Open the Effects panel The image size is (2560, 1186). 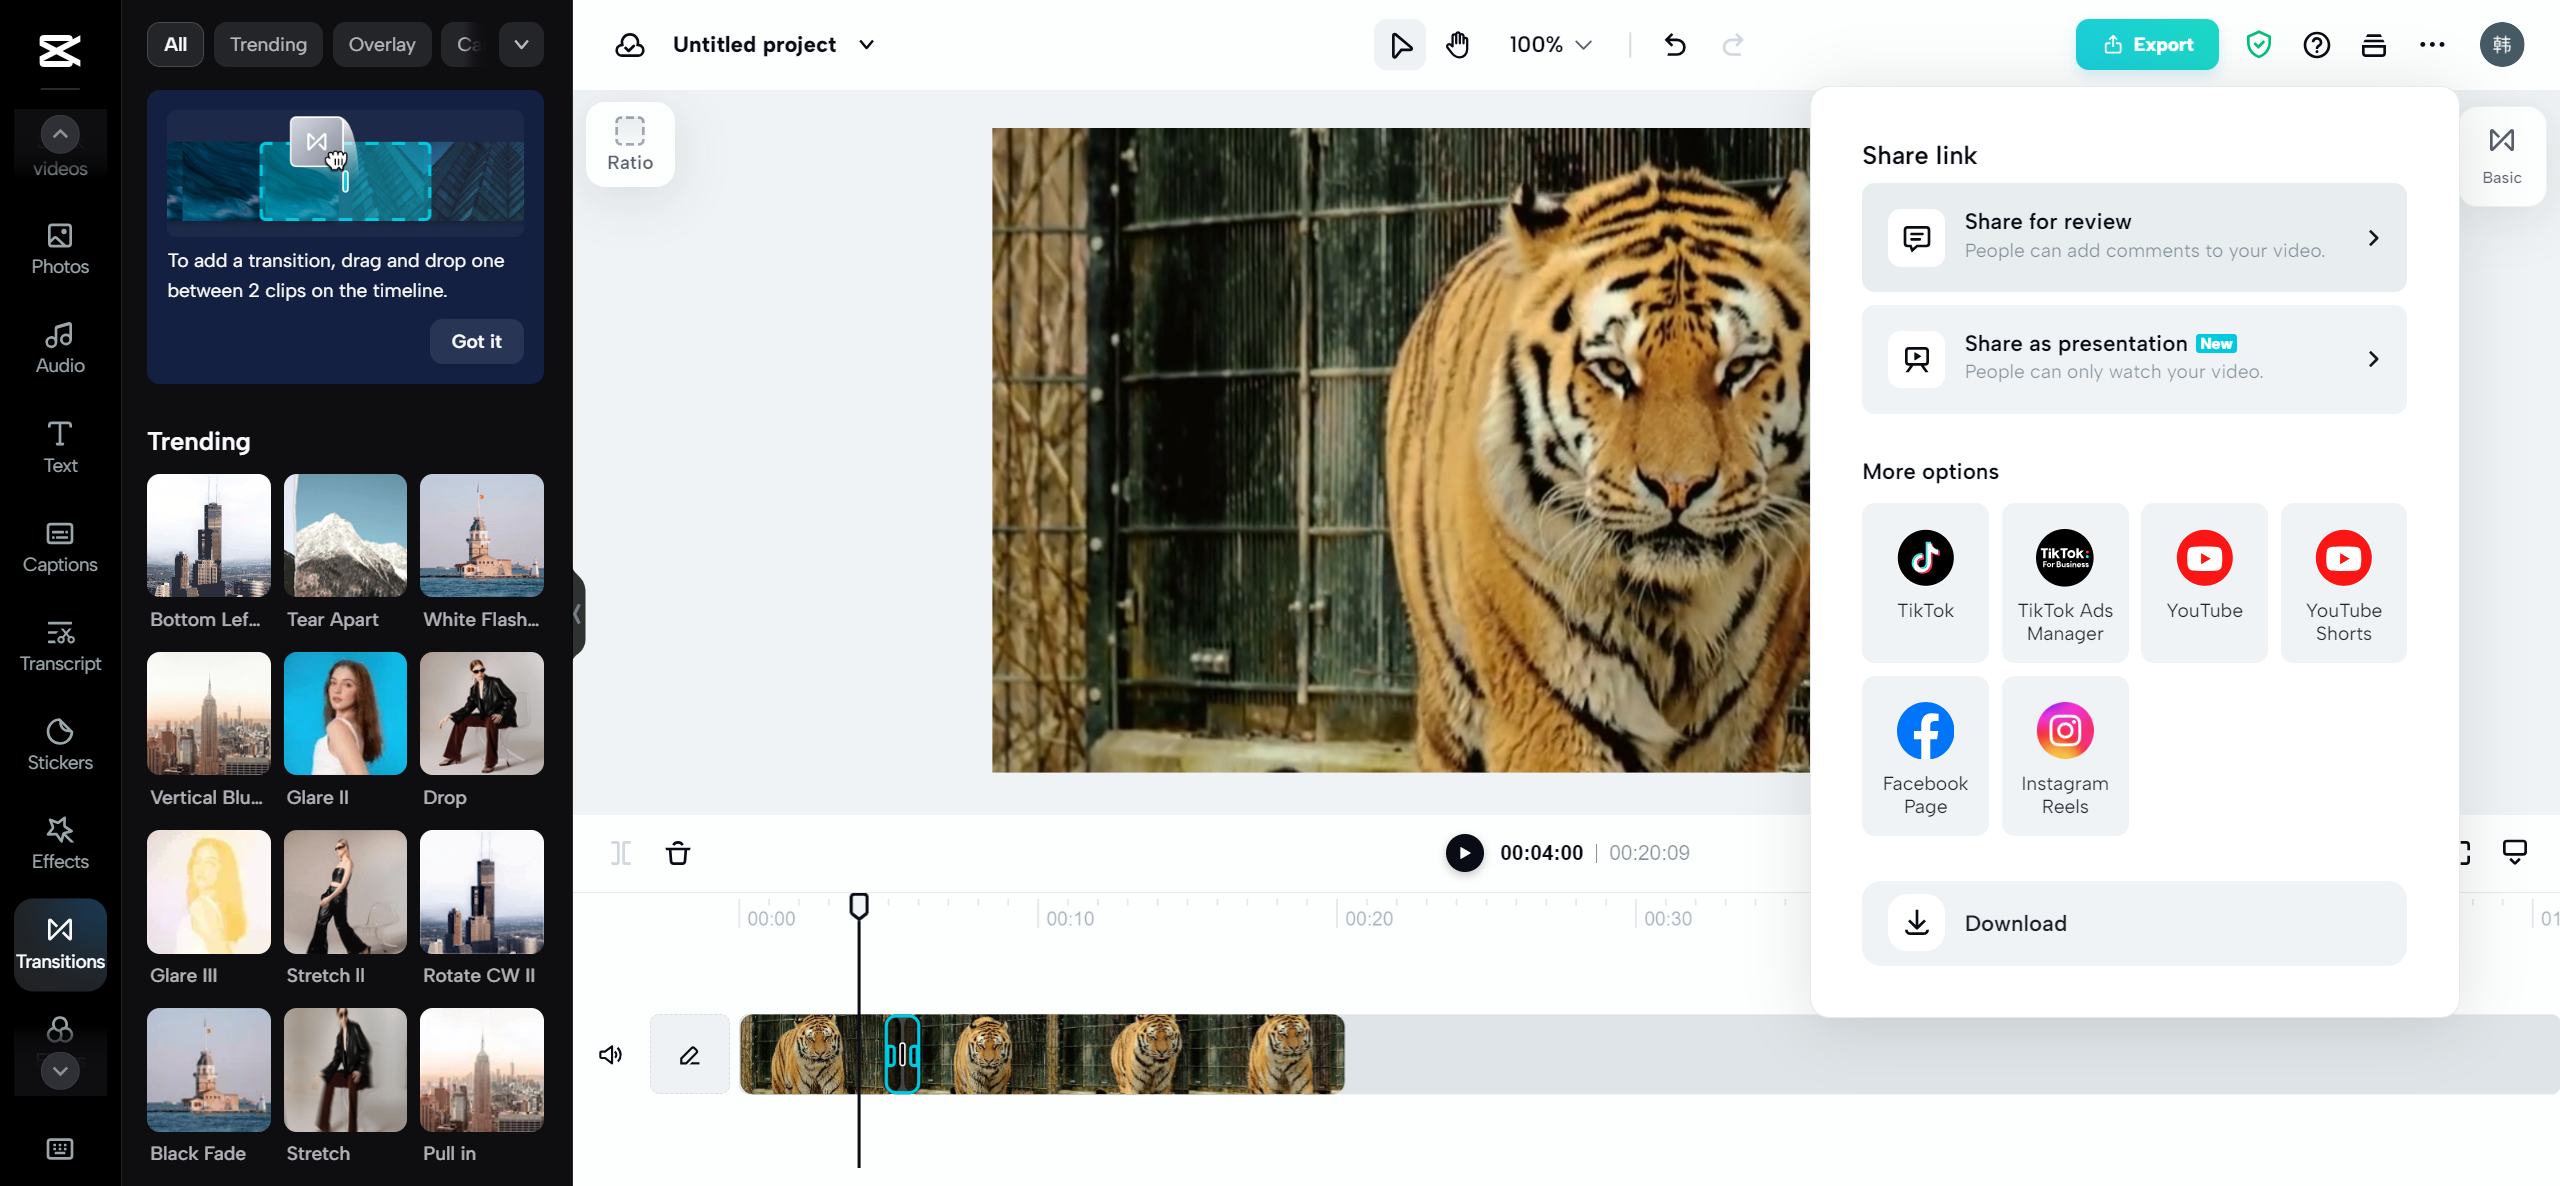pos(59,843)
